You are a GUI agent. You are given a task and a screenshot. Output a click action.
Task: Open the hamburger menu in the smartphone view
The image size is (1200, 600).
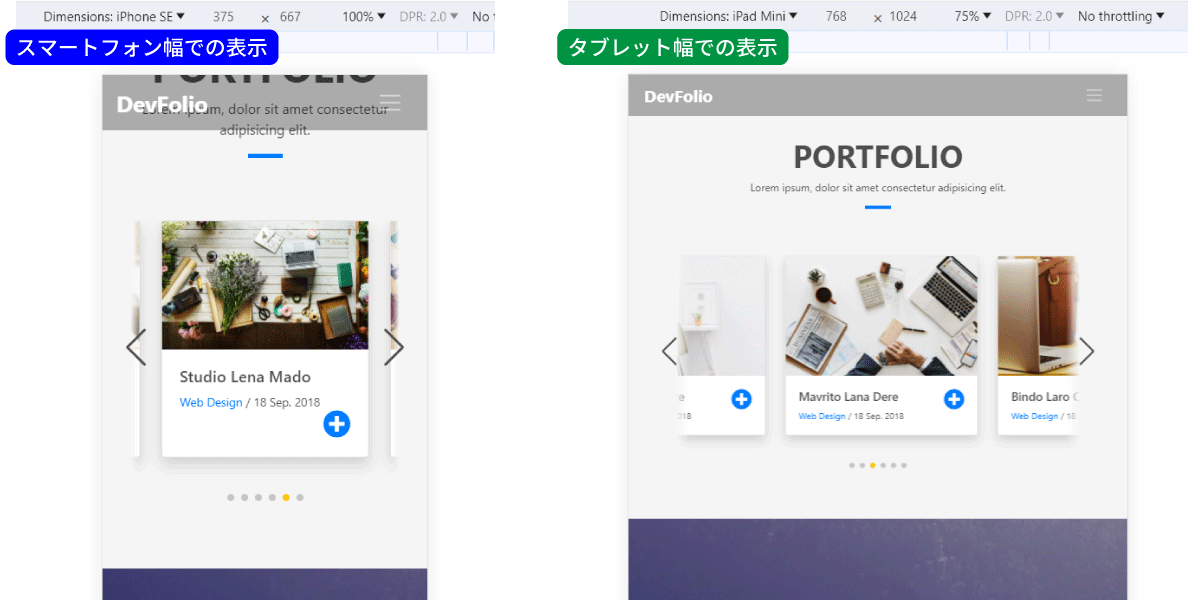pyautogui.click(x=390, y=102)
